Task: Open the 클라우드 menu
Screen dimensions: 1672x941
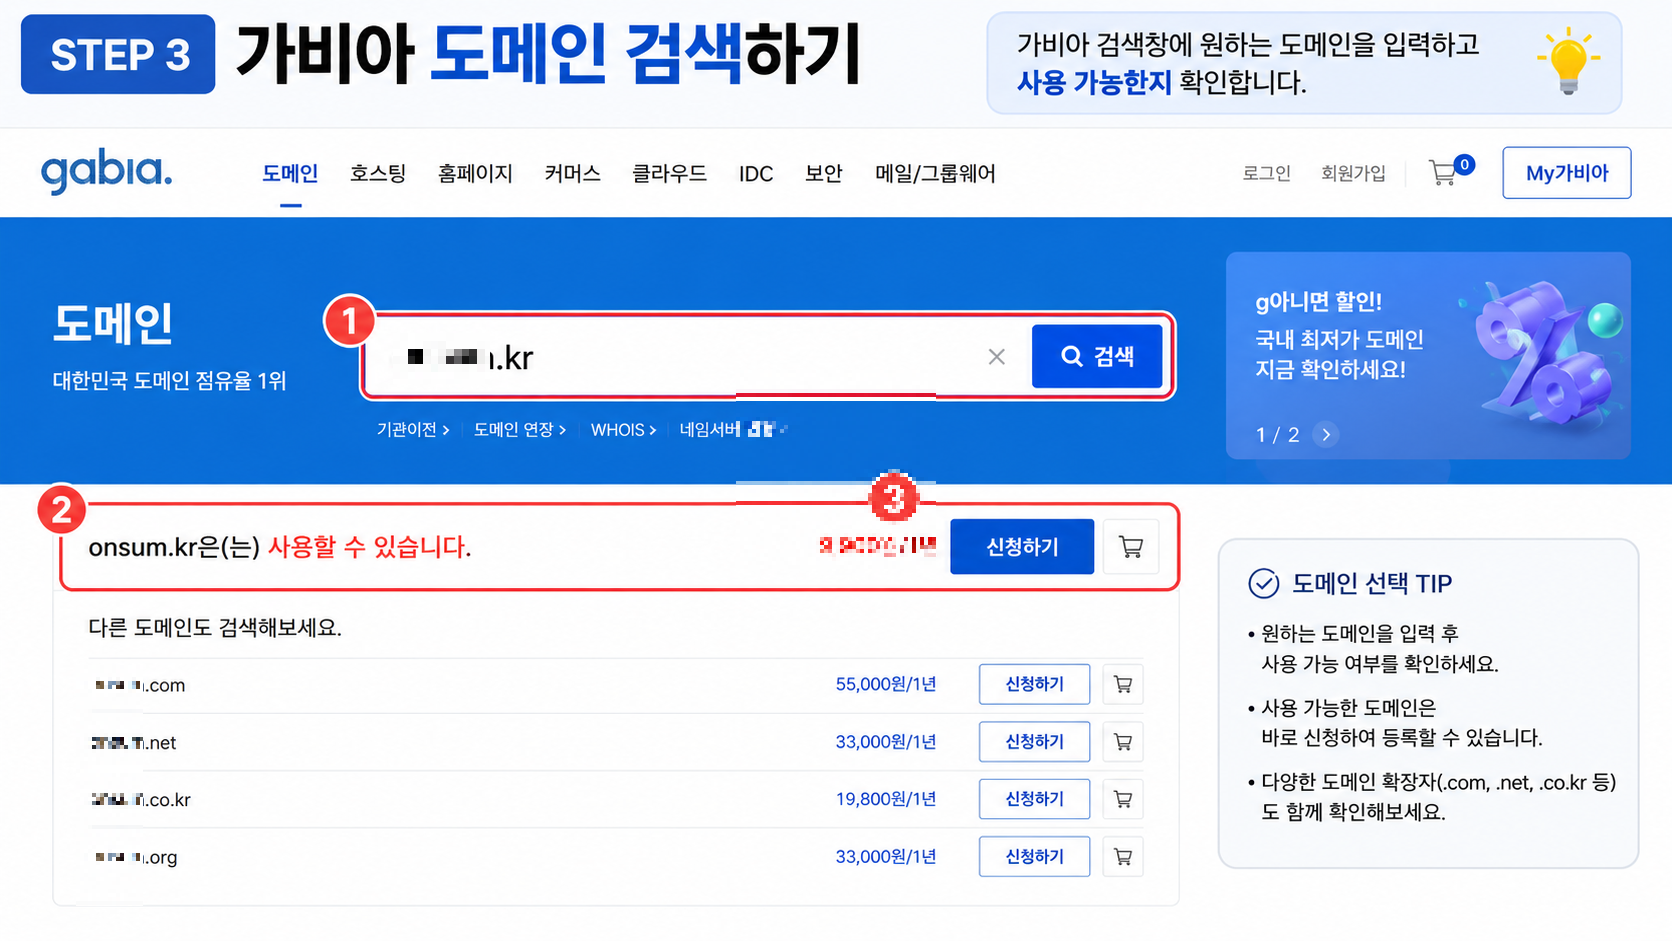Action: pyautogui.click(x=669, y=174)
